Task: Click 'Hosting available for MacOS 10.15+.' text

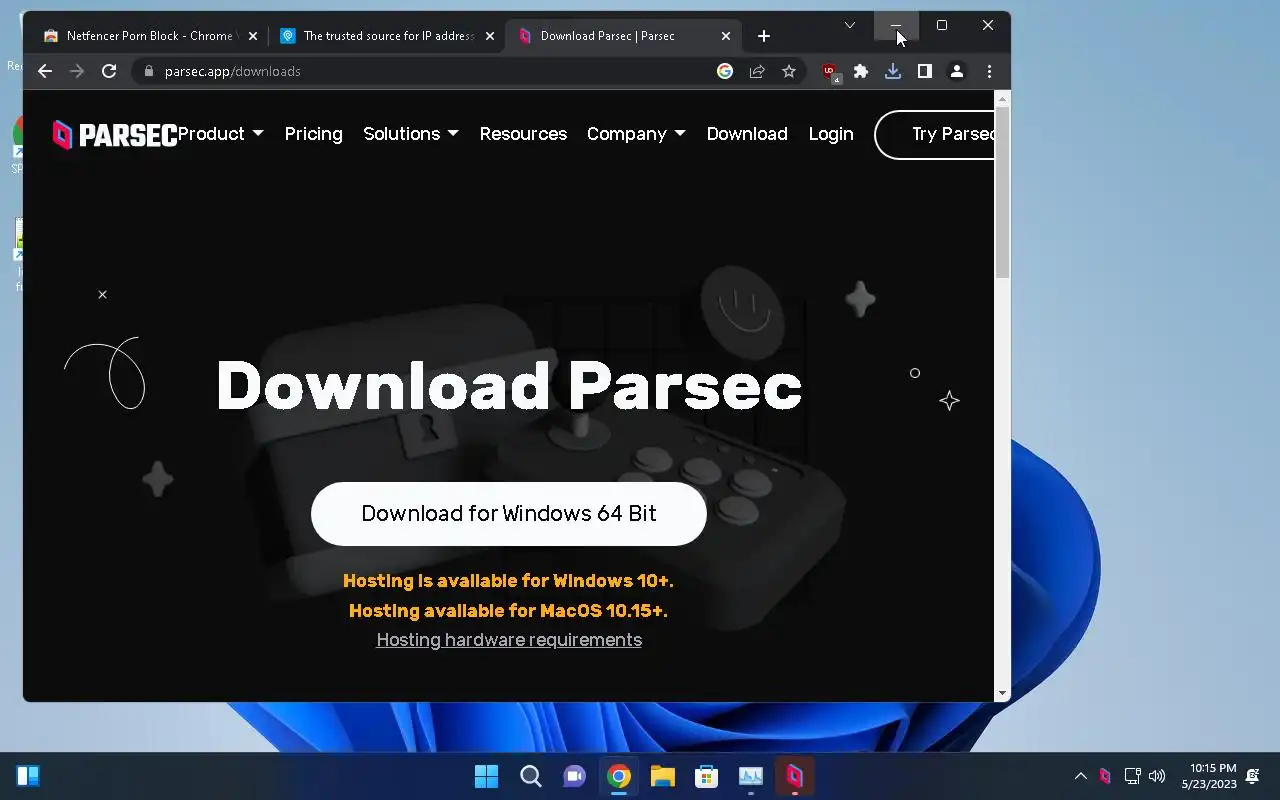Action: (x=508, y=611)
